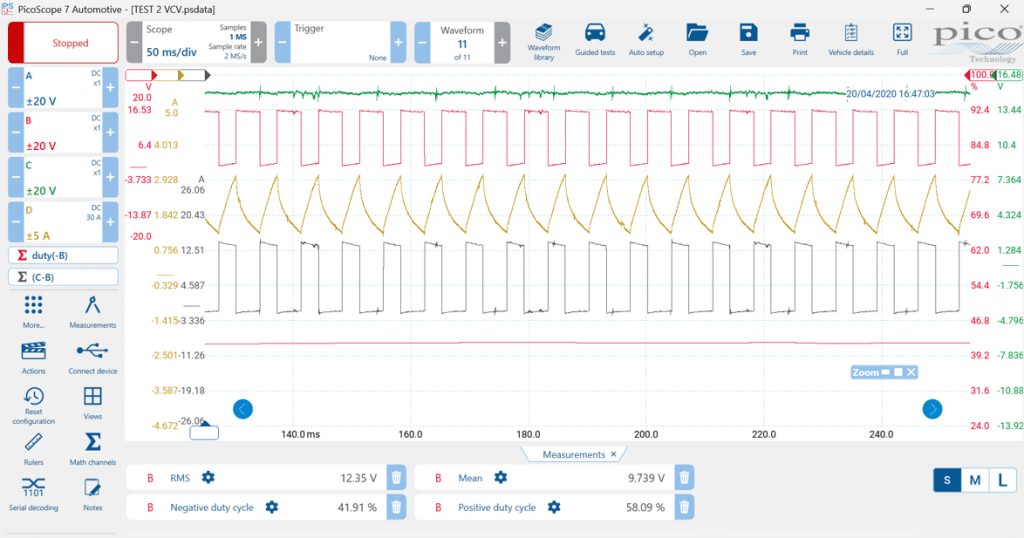This screenshot has height=538, width=1024.
Task: Delete the Negative duty cycle measurement
Action: coord(396,507)
